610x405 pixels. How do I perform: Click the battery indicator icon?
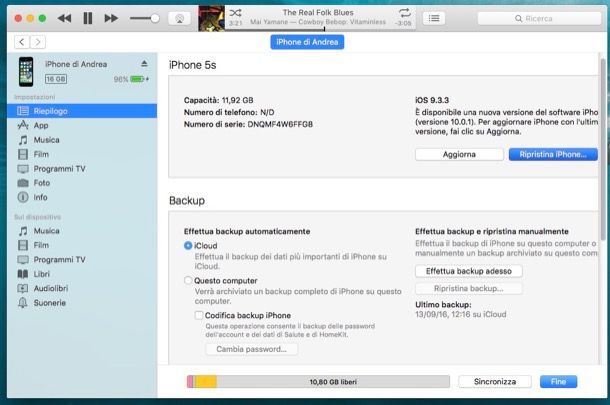pyautogui.click(x=137, y=79)
